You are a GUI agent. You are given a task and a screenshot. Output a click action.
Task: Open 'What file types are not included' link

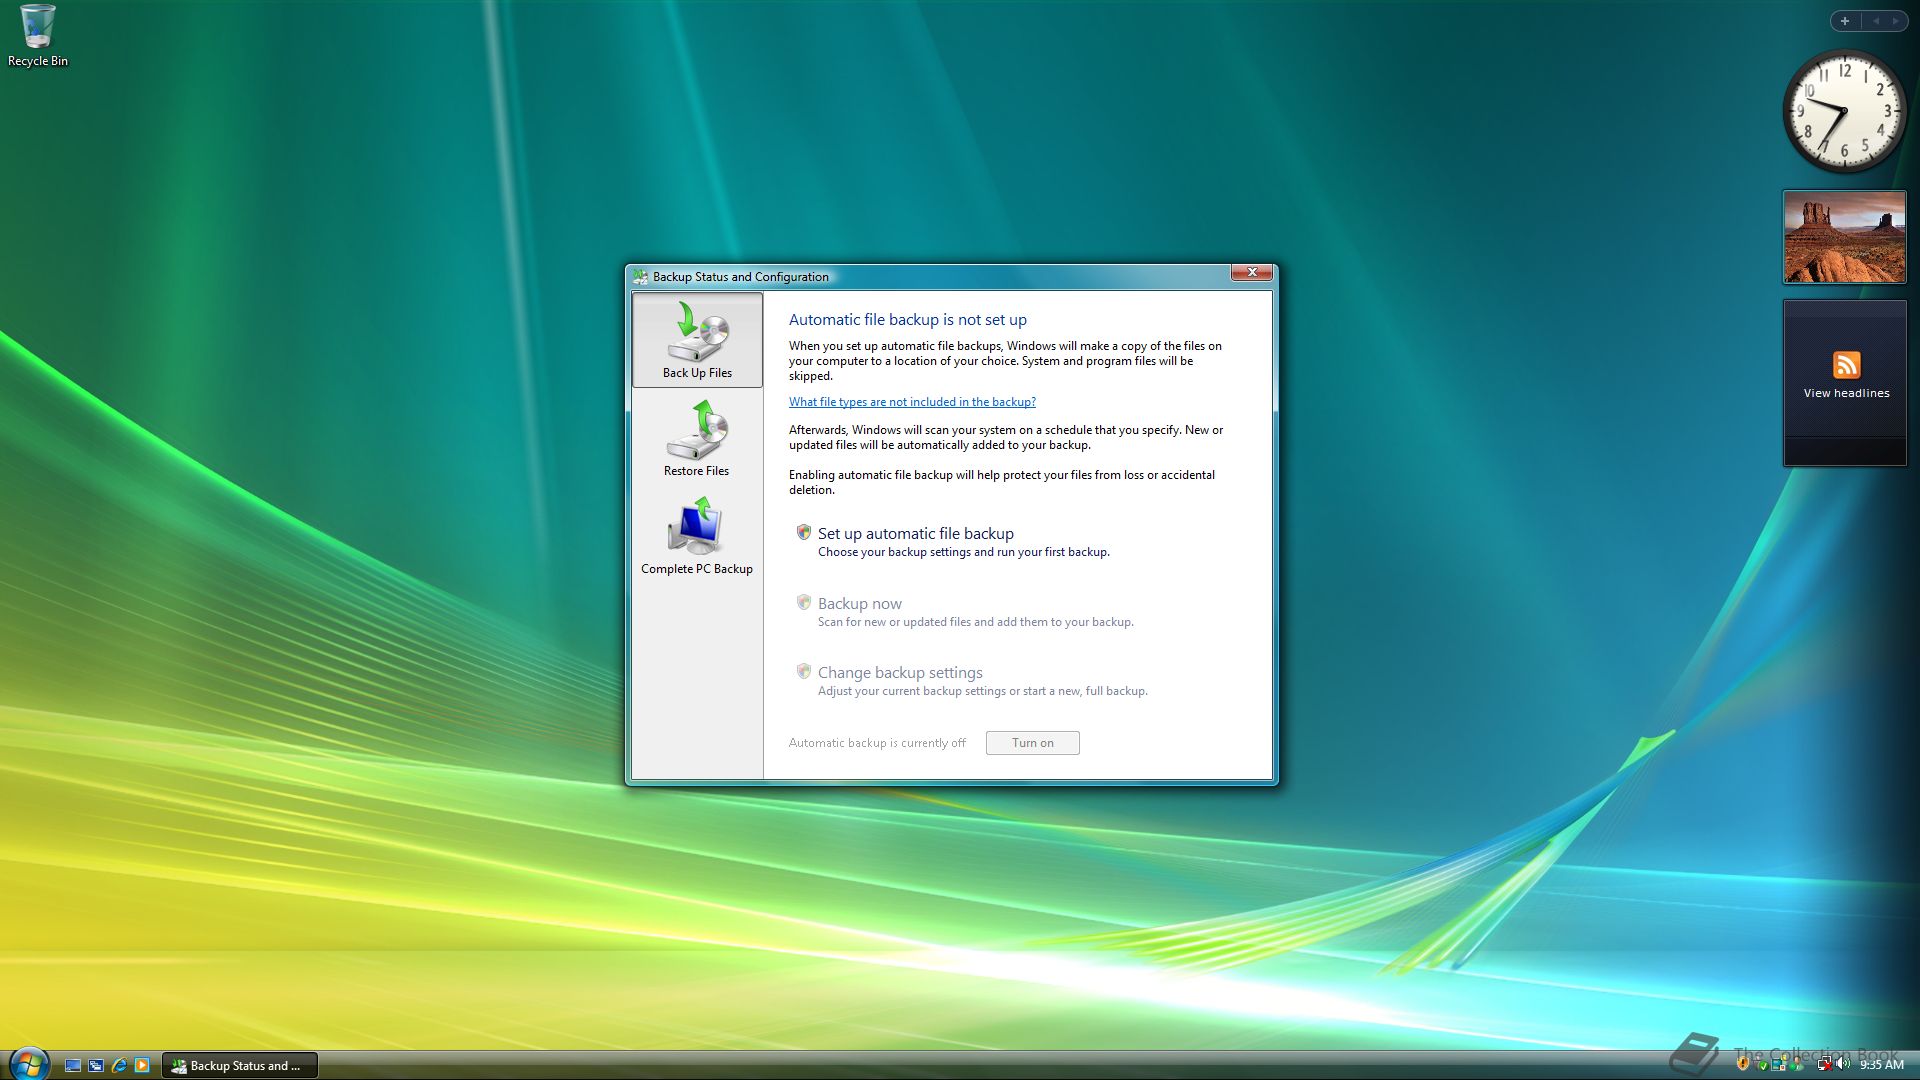(912, 402)
